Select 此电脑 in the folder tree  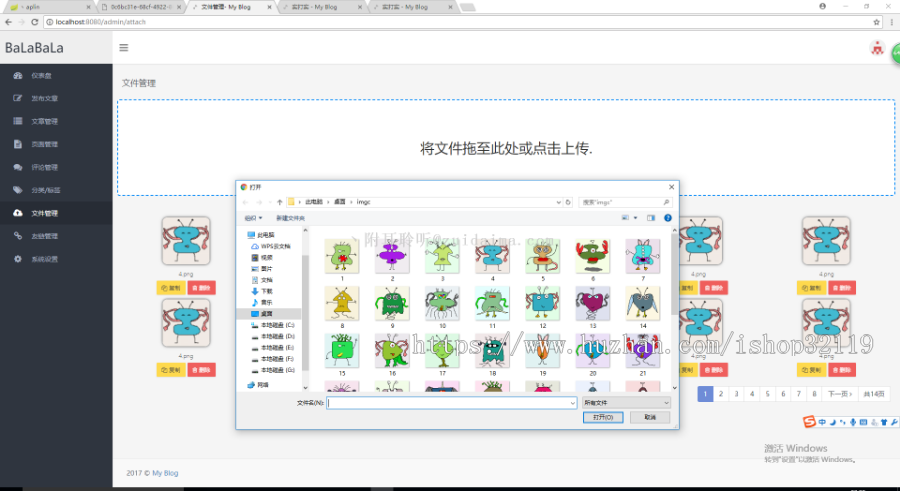tap(261, 235)
